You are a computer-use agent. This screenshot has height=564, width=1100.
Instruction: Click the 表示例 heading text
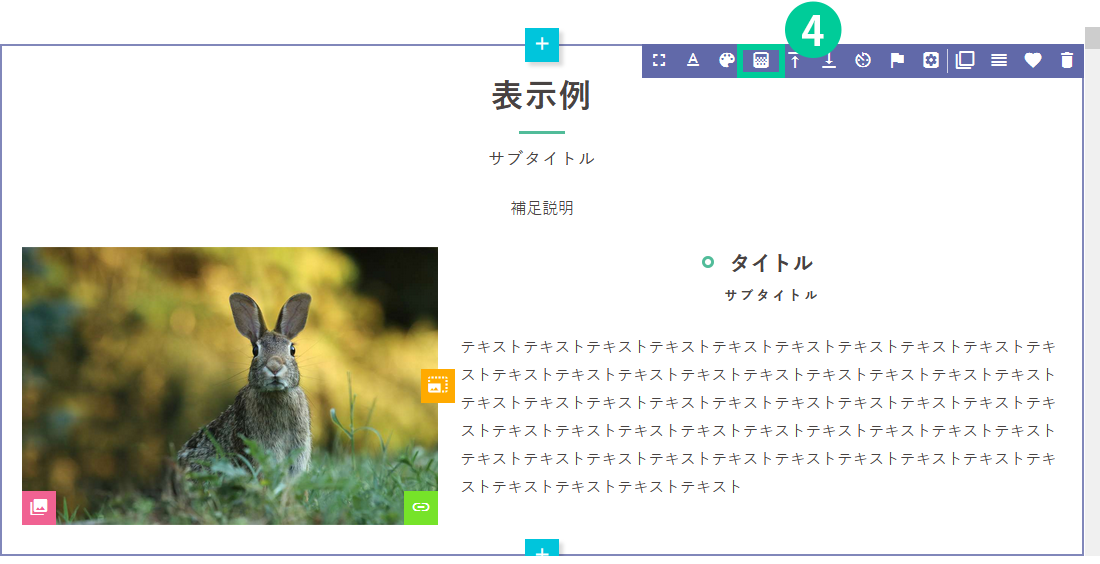tap(541, 96)
